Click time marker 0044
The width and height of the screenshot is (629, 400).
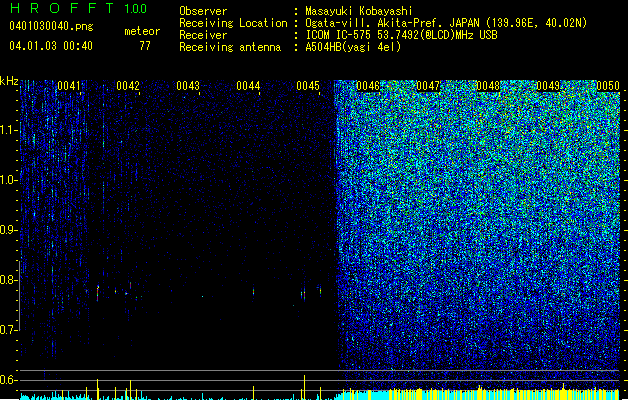[x=248, y=86]
